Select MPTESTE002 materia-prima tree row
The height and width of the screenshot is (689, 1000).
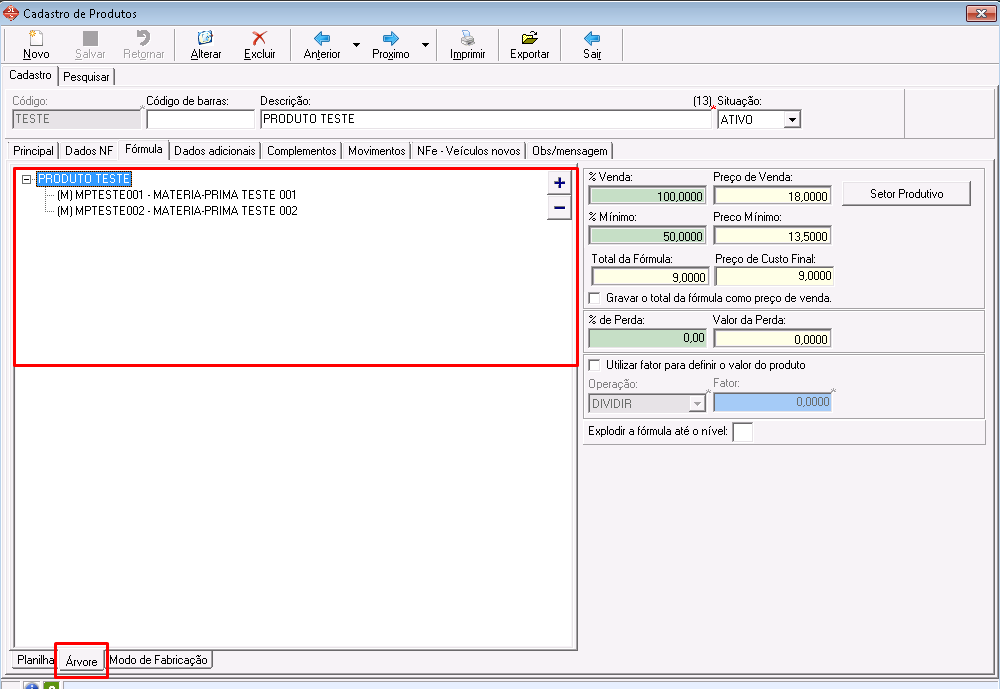click(x=177, y=211)
